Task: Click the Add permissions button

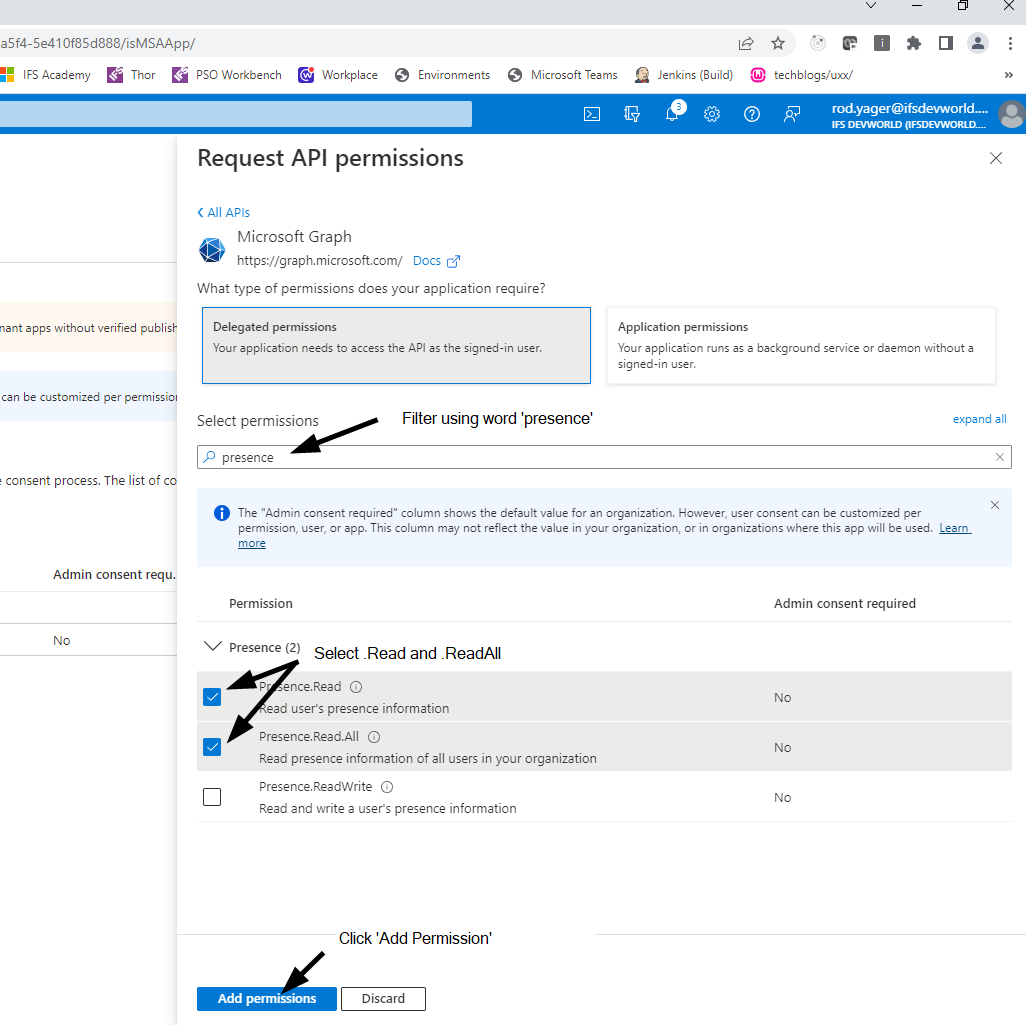Action: 267,998
